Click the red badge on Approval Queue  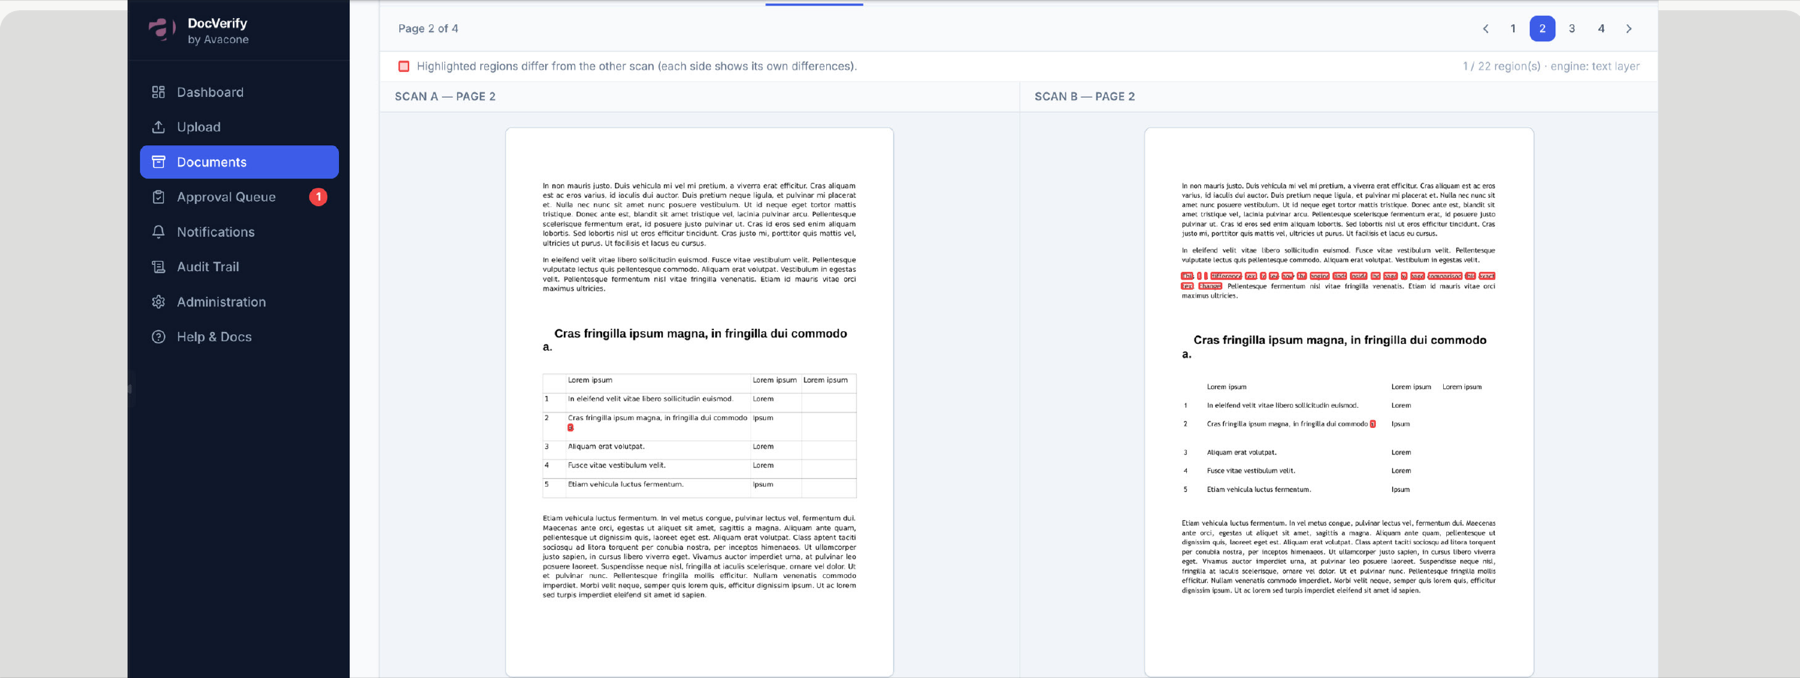318,197
